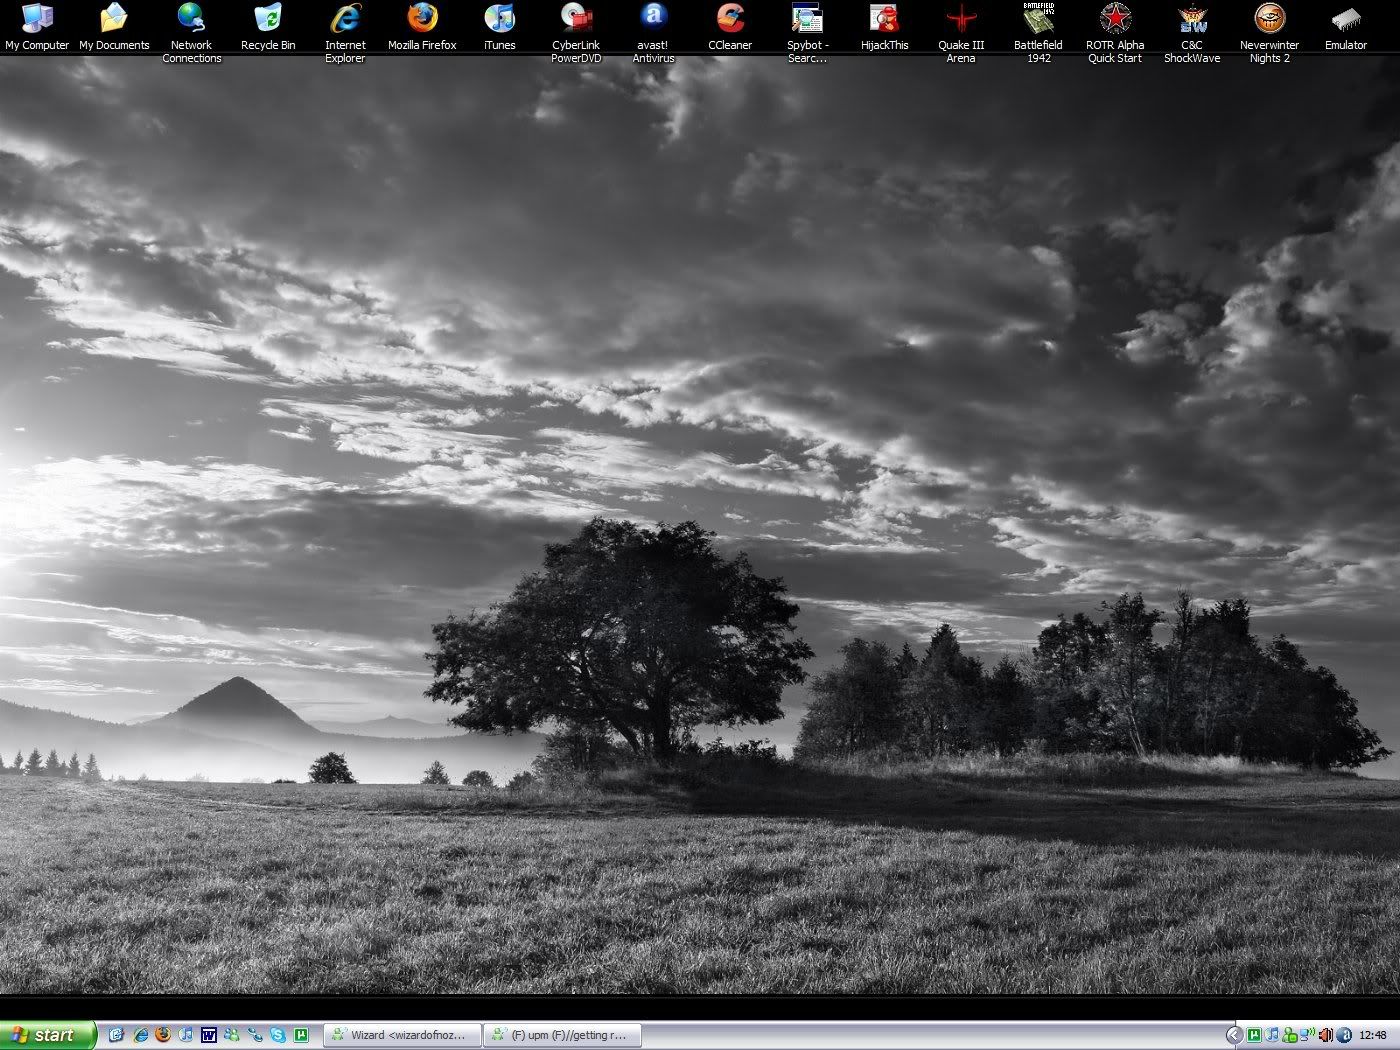Open Messenger status tray icon

(1290, 1035)
